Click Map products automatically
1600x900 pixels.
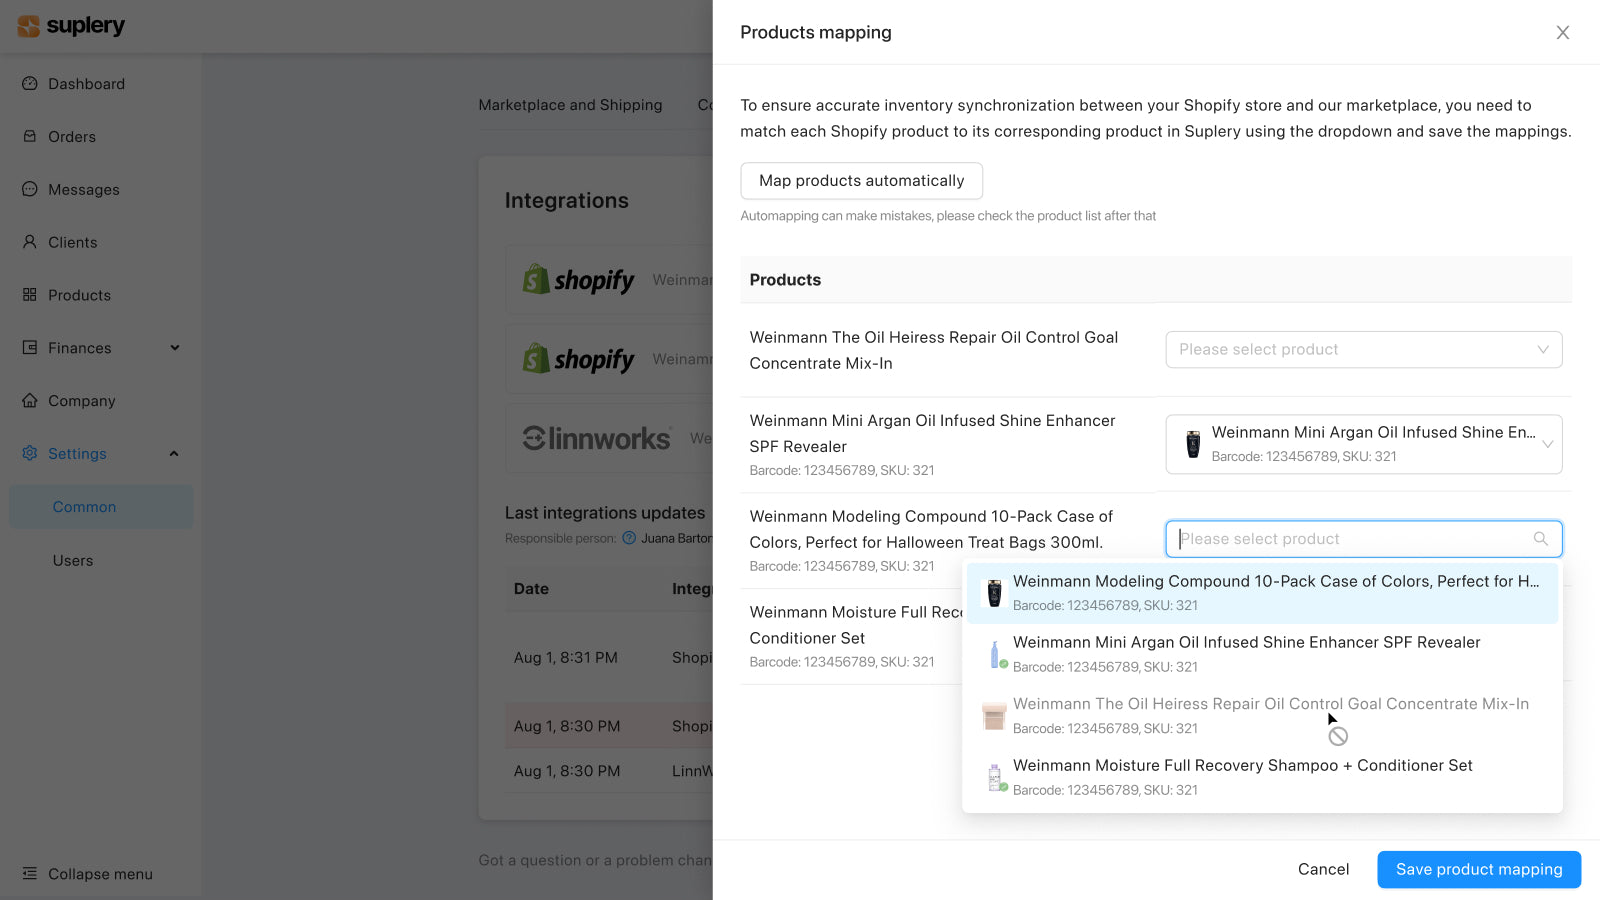(861, 181)
